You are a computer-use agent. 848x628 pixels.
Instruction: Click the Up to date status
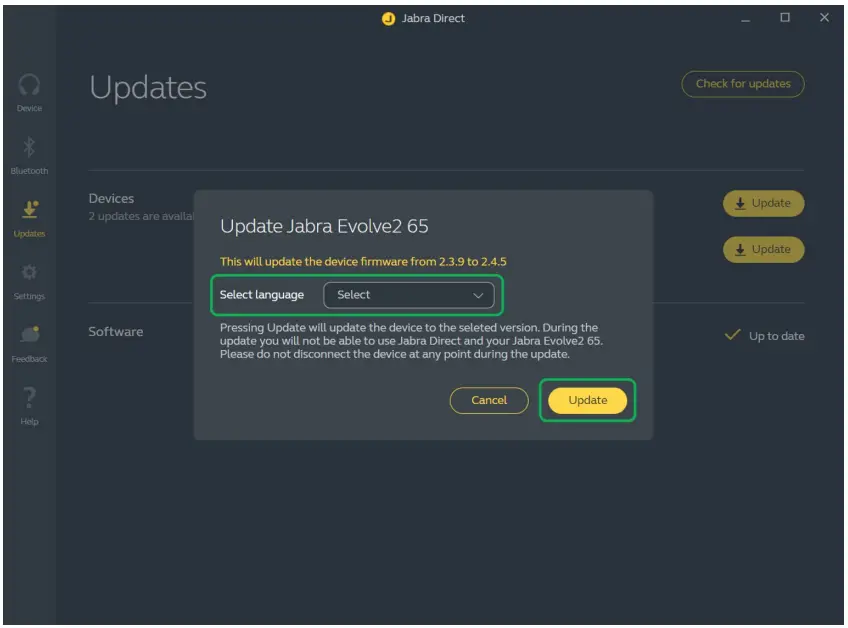[x=764, y=336]
